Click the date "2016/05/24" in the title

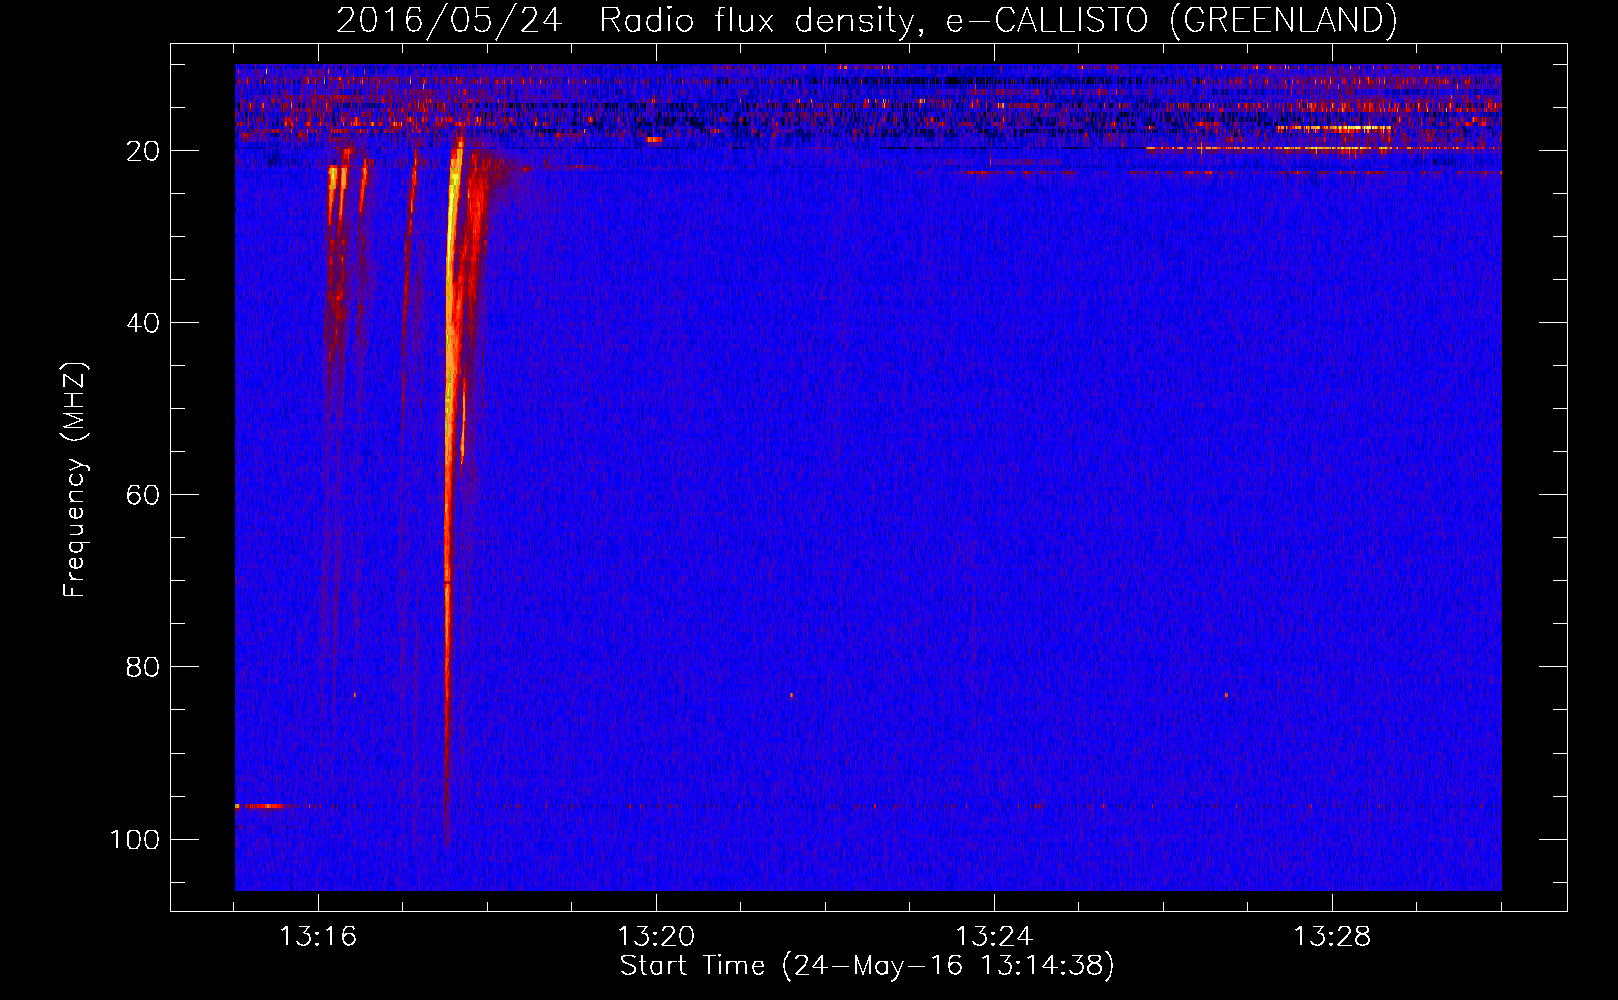click(449, 20)
